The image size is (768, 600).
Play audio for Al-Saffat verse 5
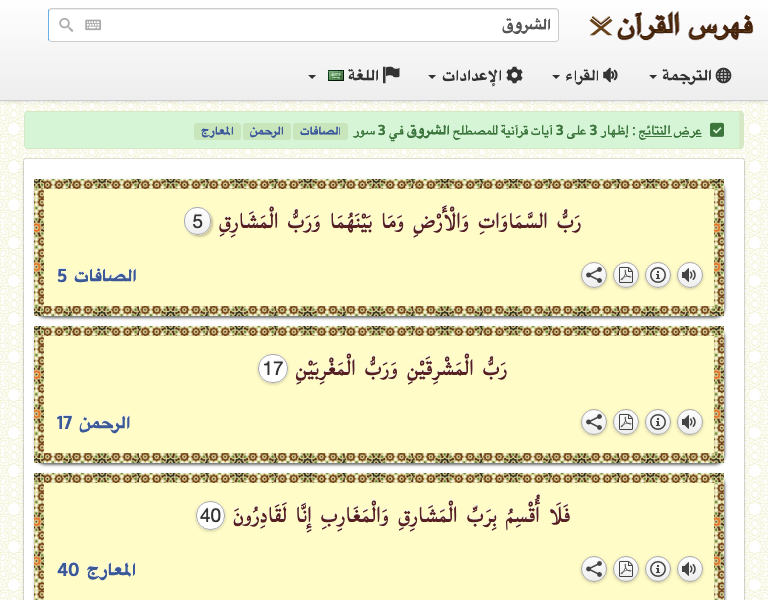(x=689, y=275)
